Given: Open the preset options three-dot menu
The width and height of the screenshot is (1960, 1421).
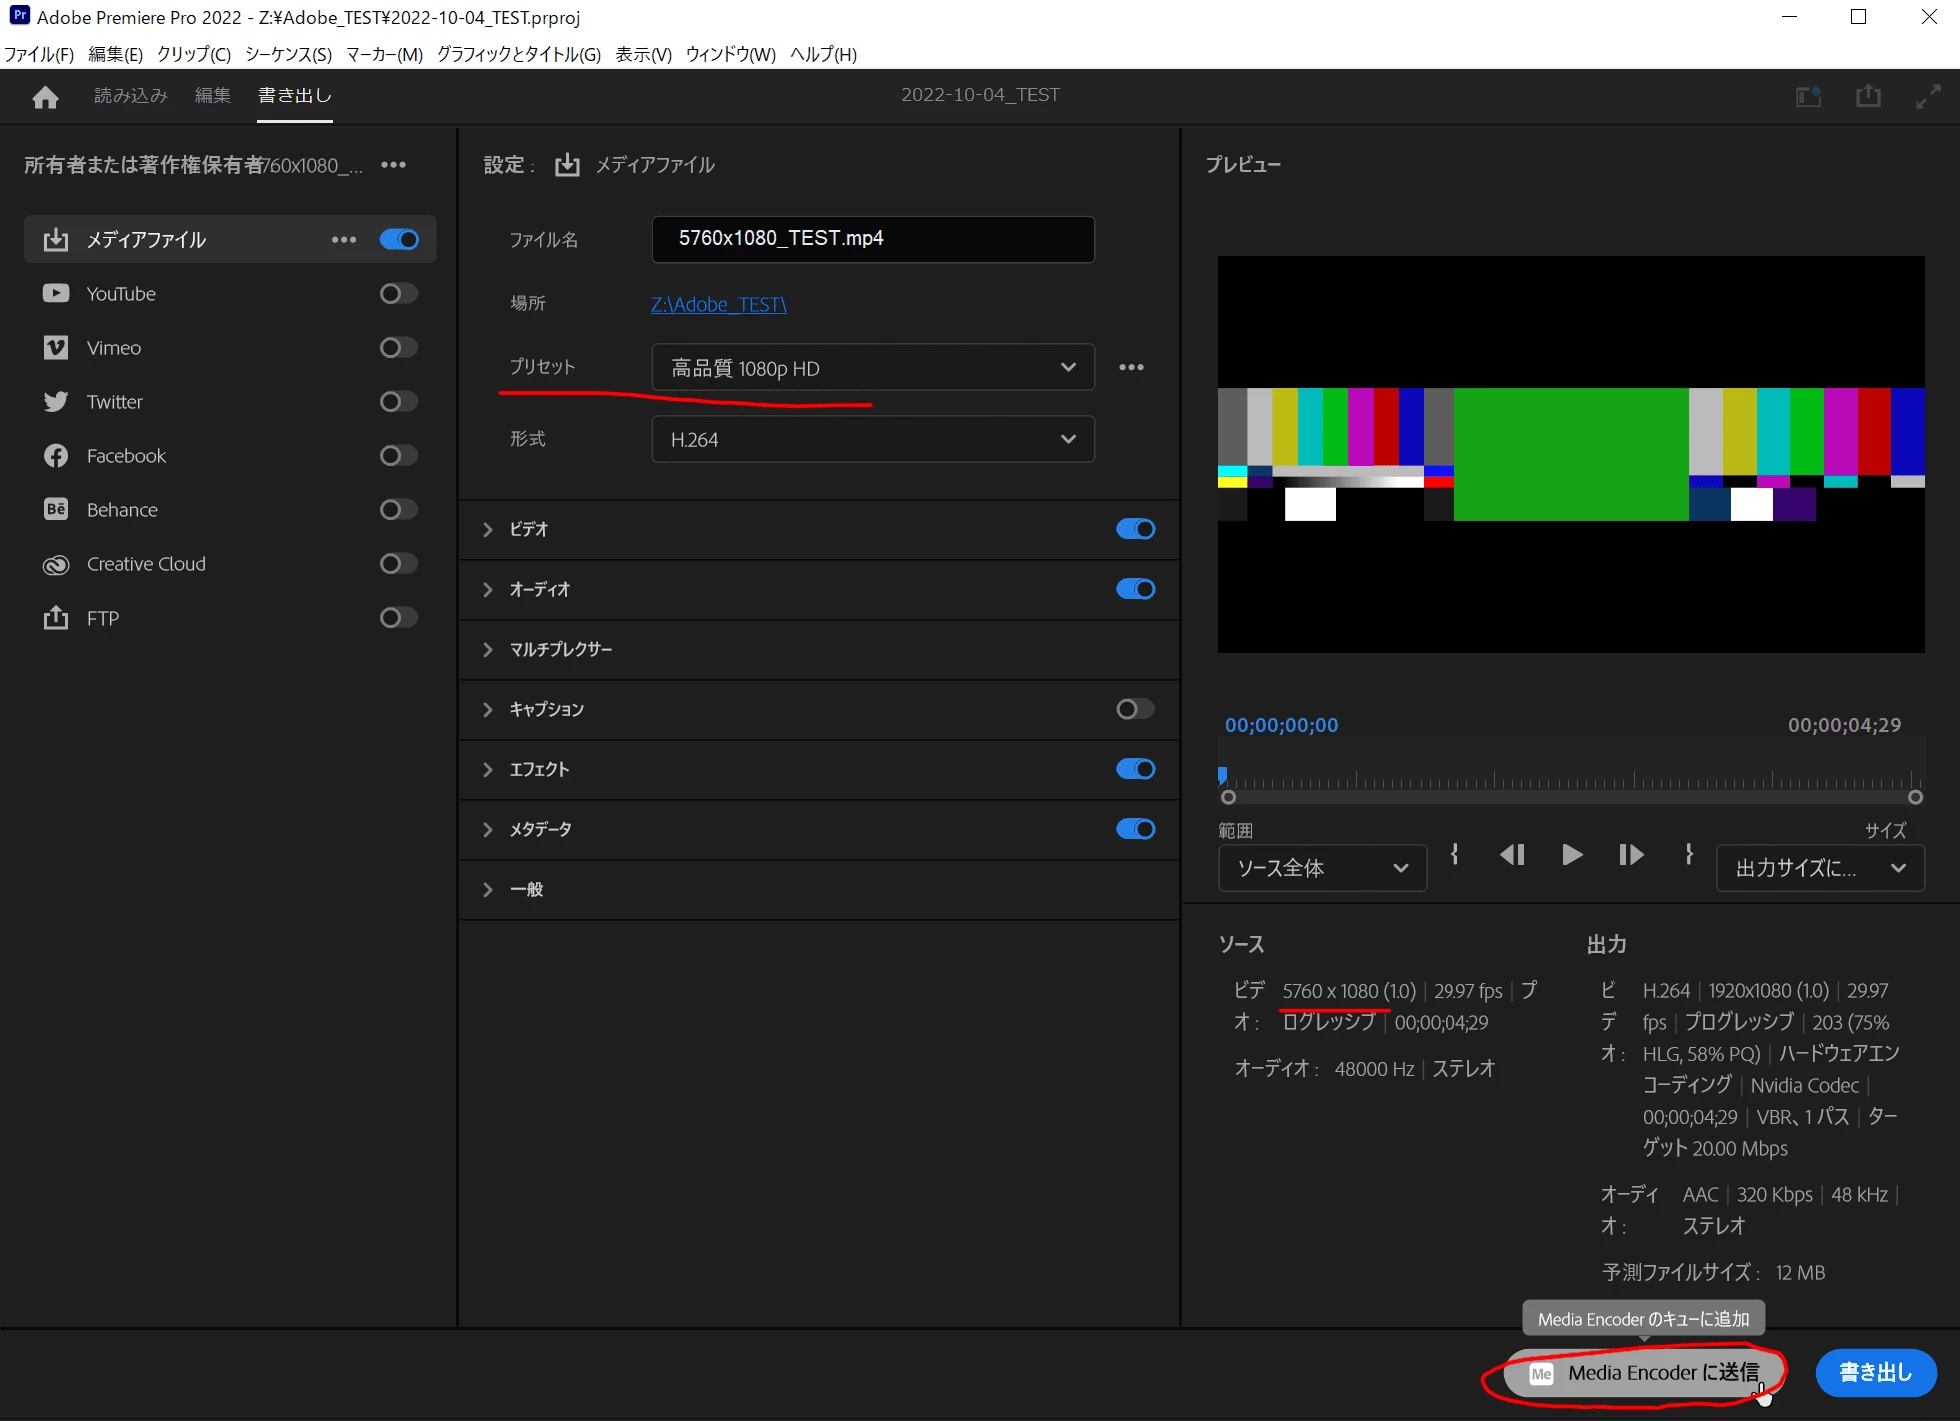Looking at the screenshot, I should pyautogui.click(x=1131, y=368).
